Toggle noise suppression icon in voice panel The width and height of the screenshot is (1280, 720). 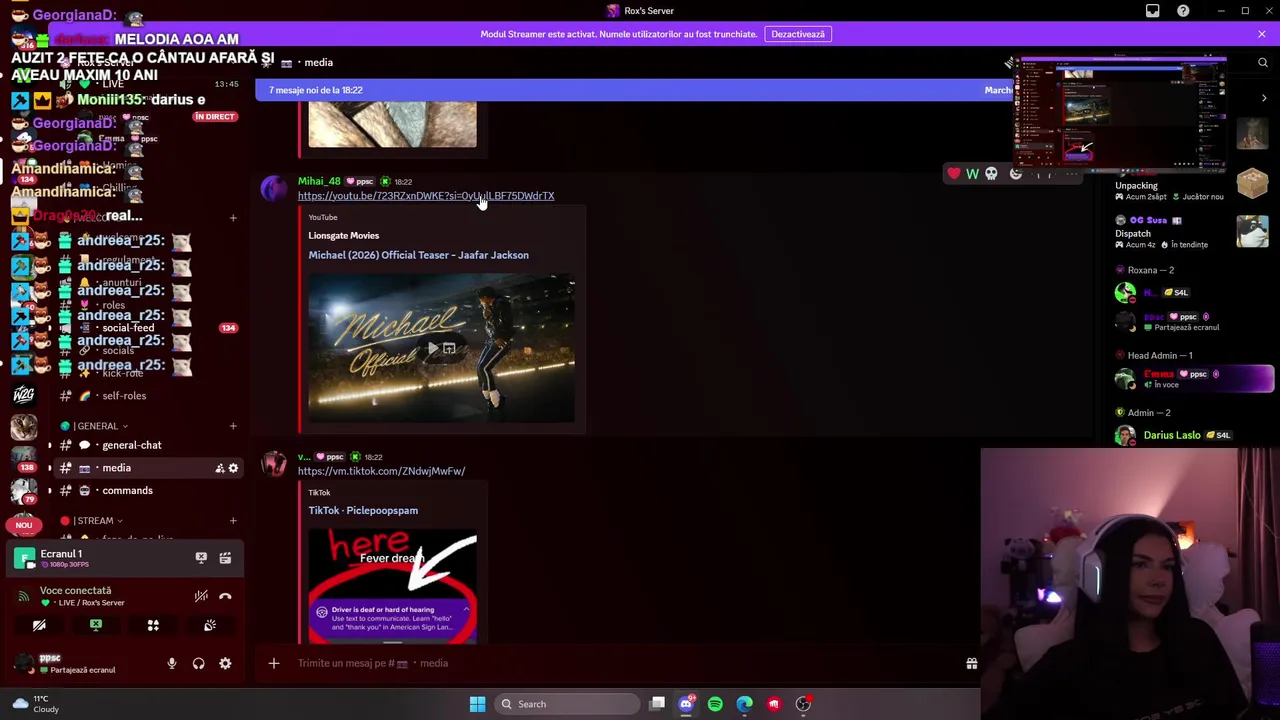201,596
